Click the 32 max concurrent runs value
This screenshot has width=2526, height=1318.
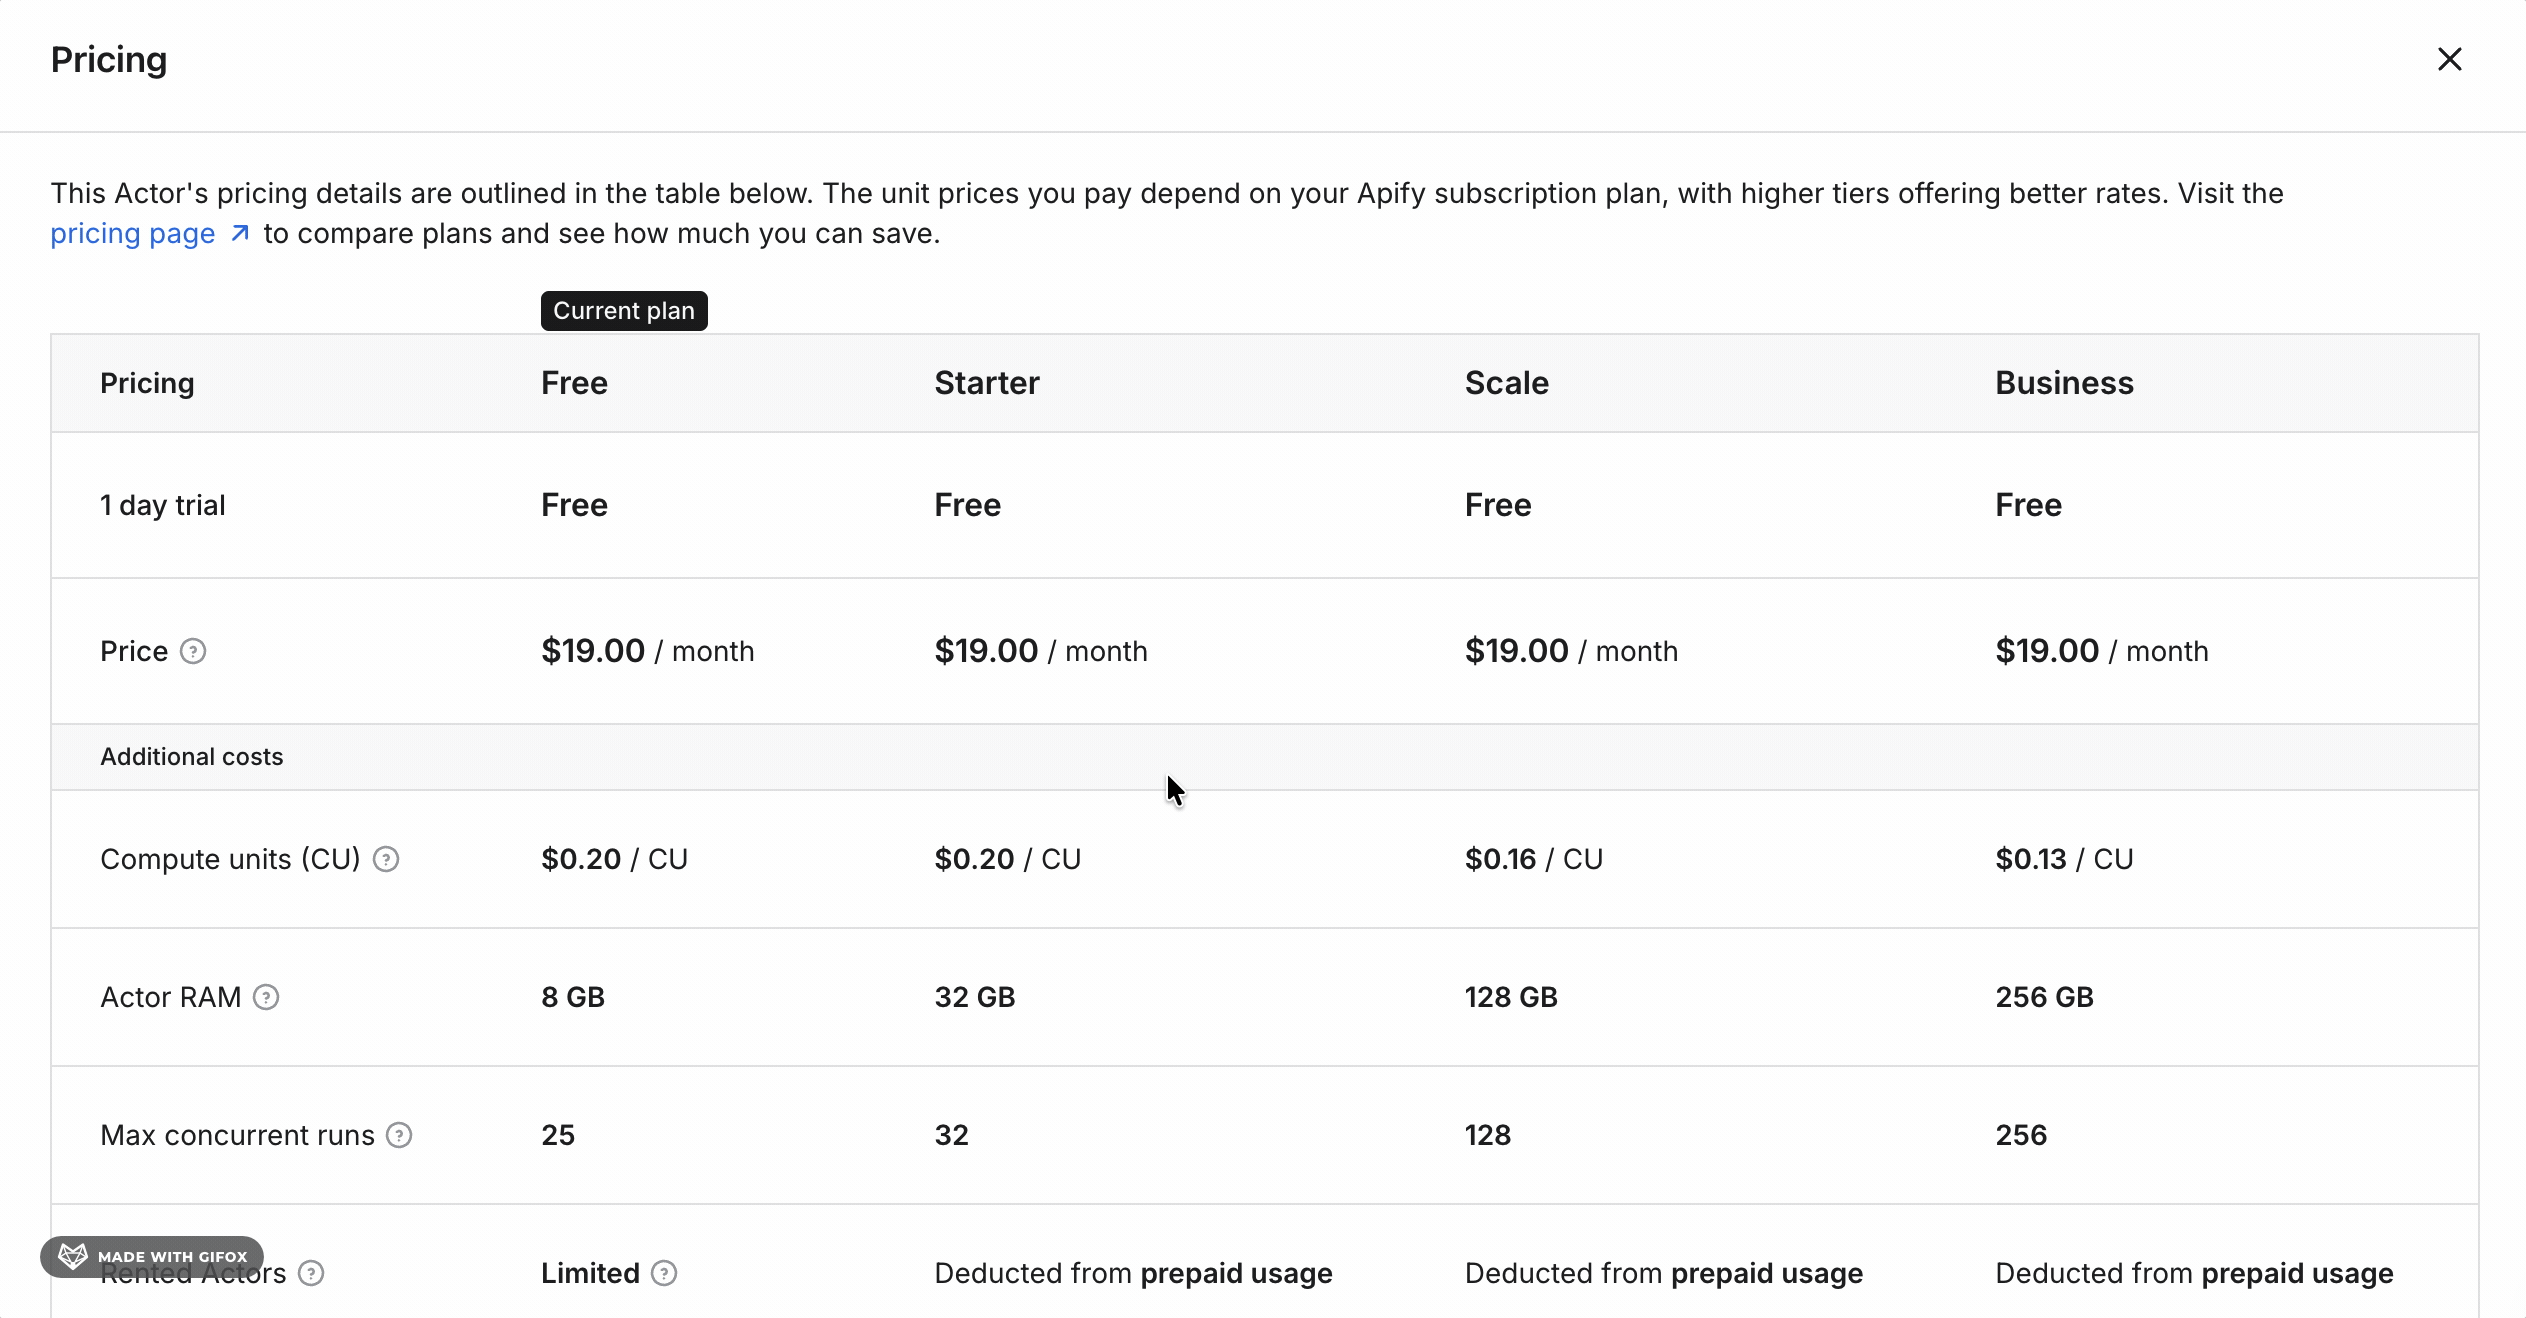952,1135
